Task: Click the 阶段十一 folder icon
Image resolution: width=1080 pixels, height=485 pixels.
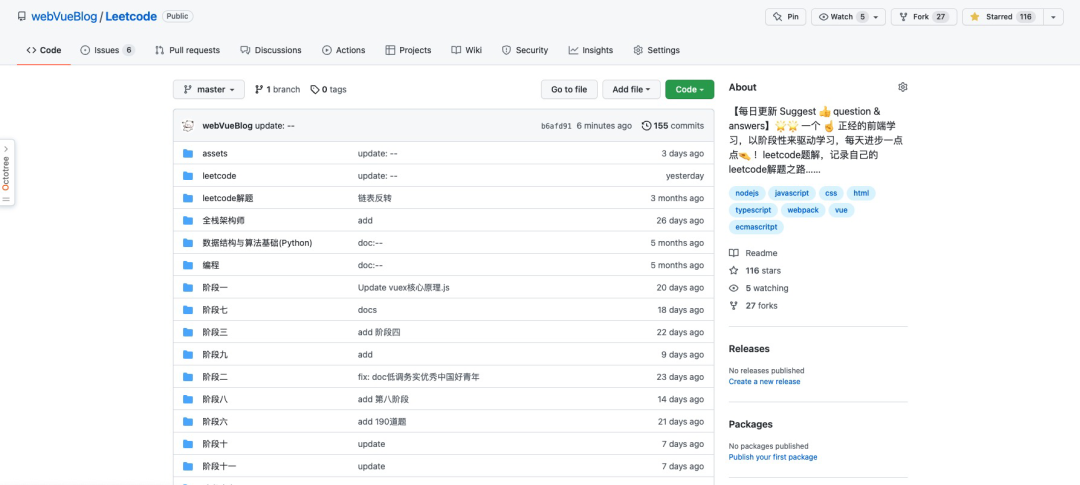Action: pos(187,466)
